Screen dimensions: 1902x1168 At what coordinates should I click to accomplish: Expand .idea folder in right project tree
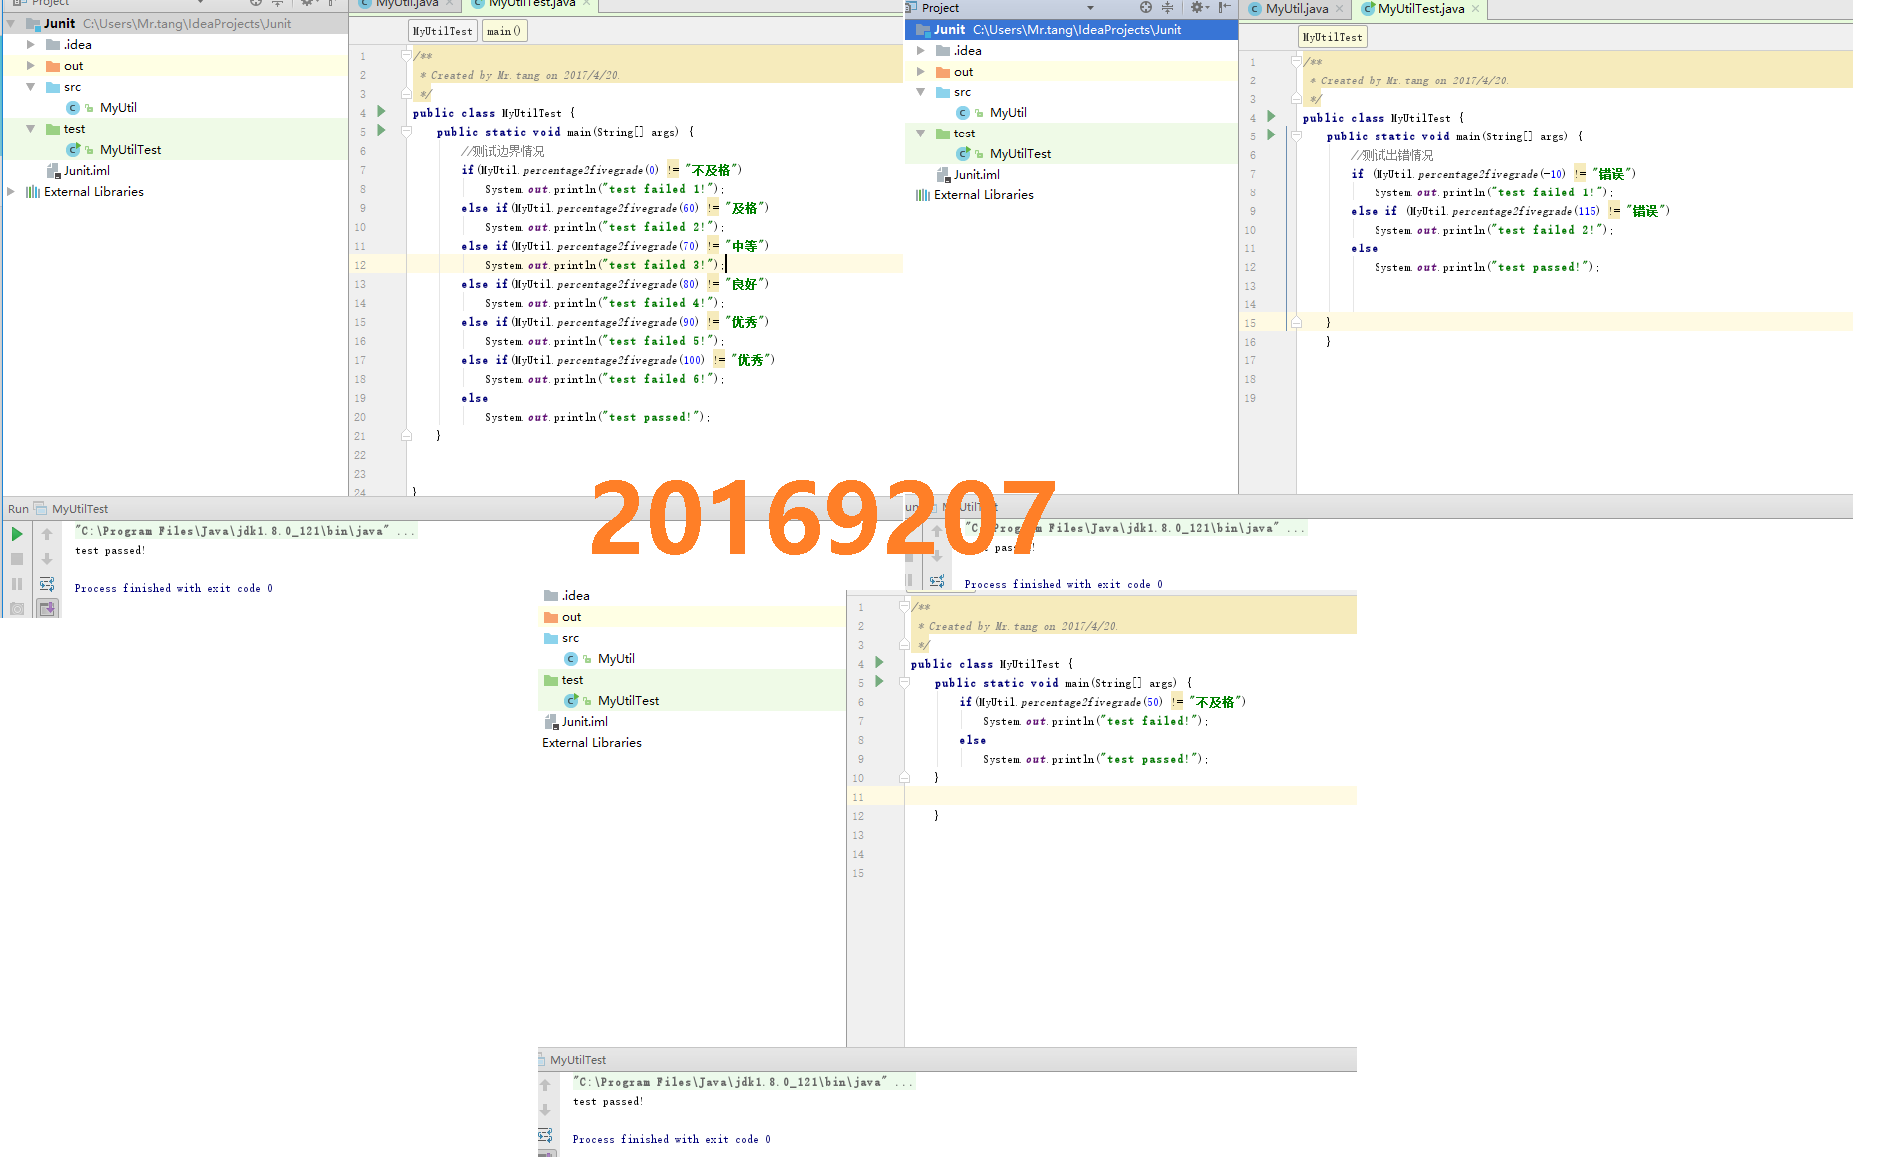click(x=921, y=50)
